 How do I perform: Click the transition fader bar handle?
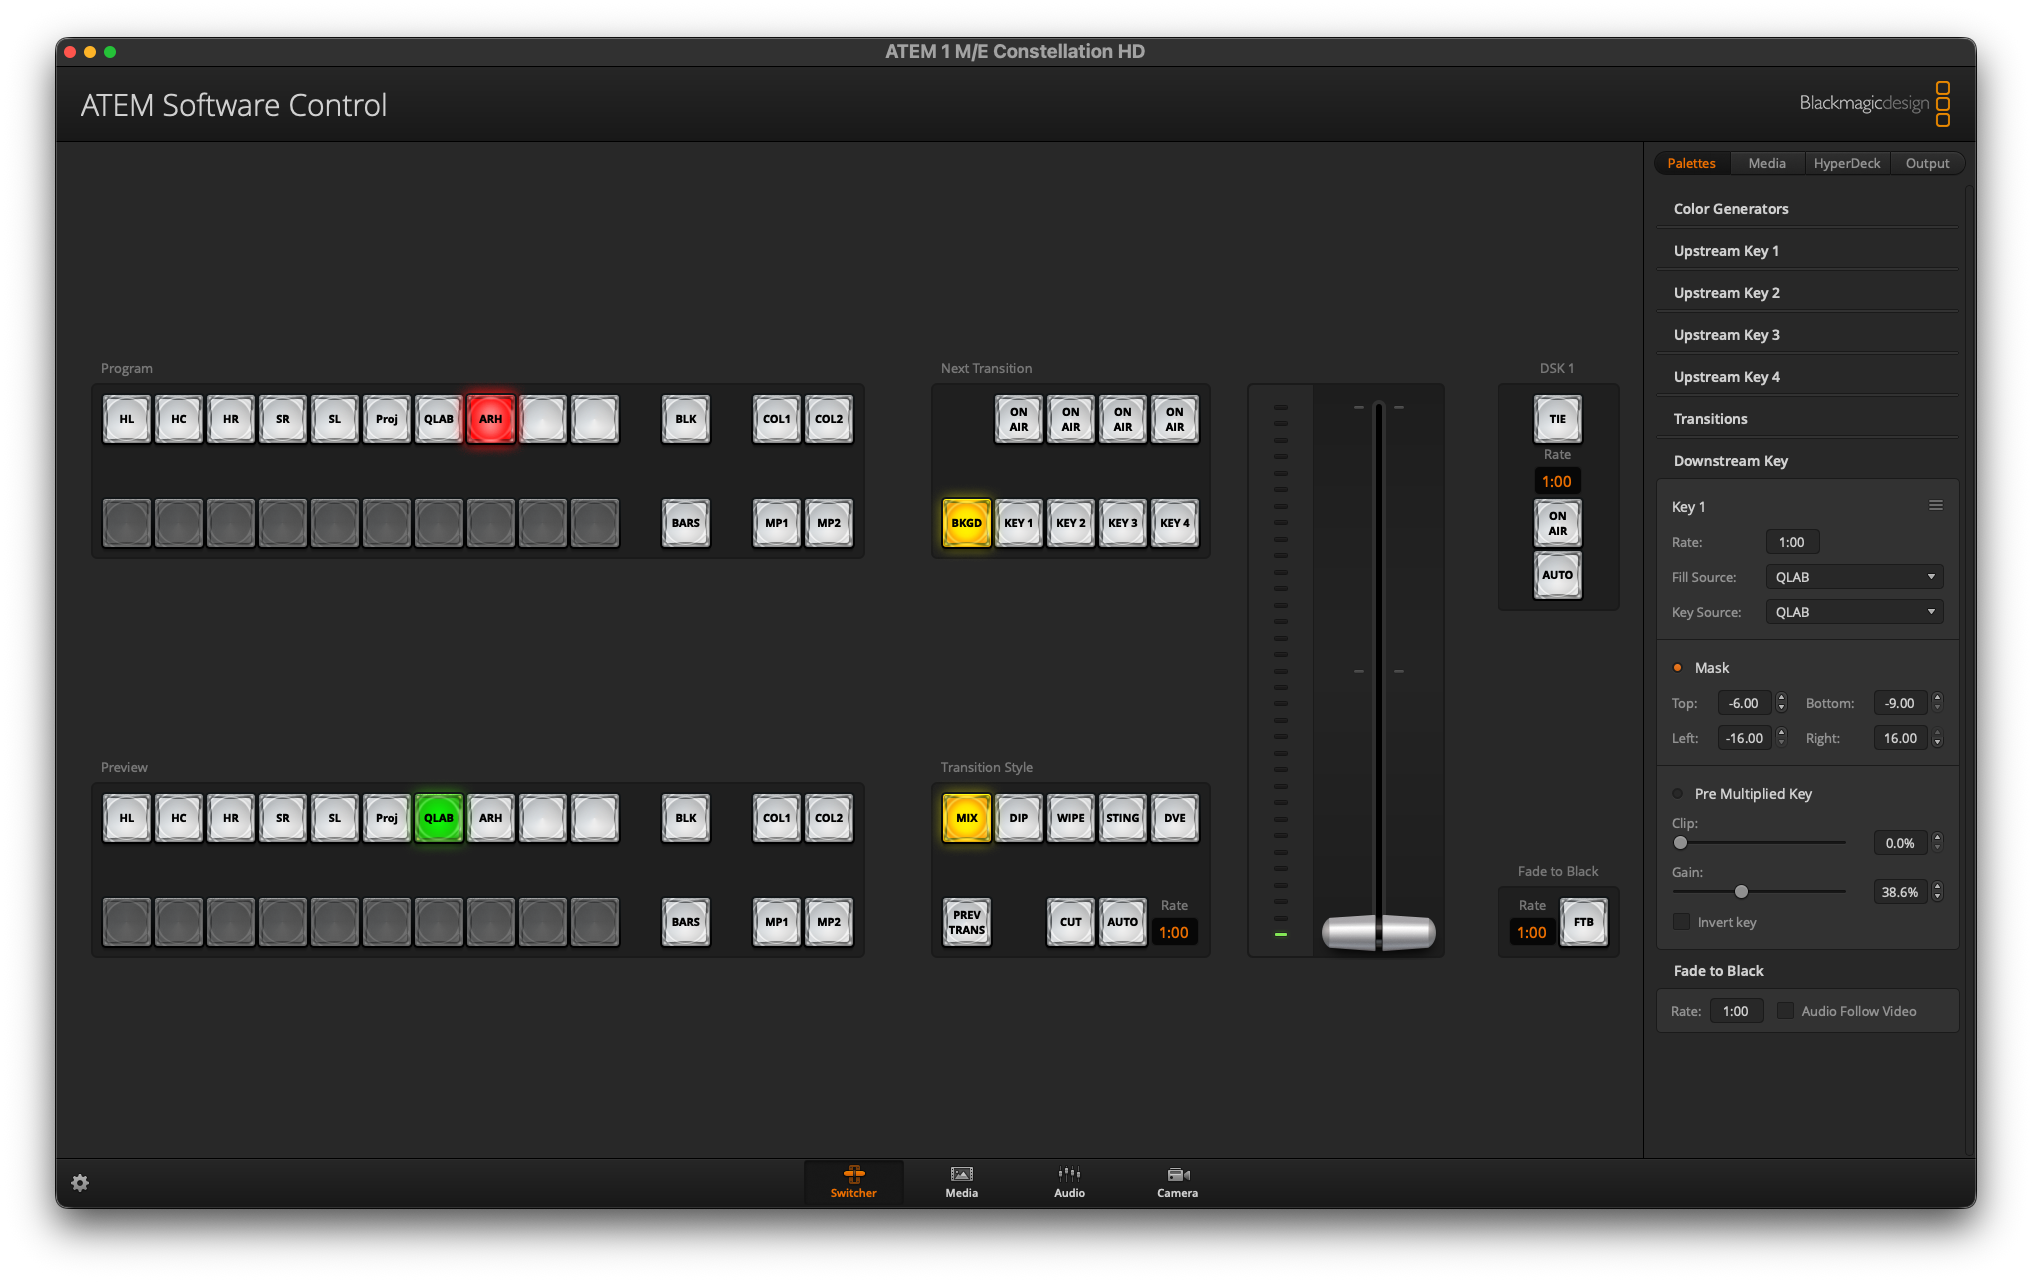pyautogui.click(x=1379, y=931)
